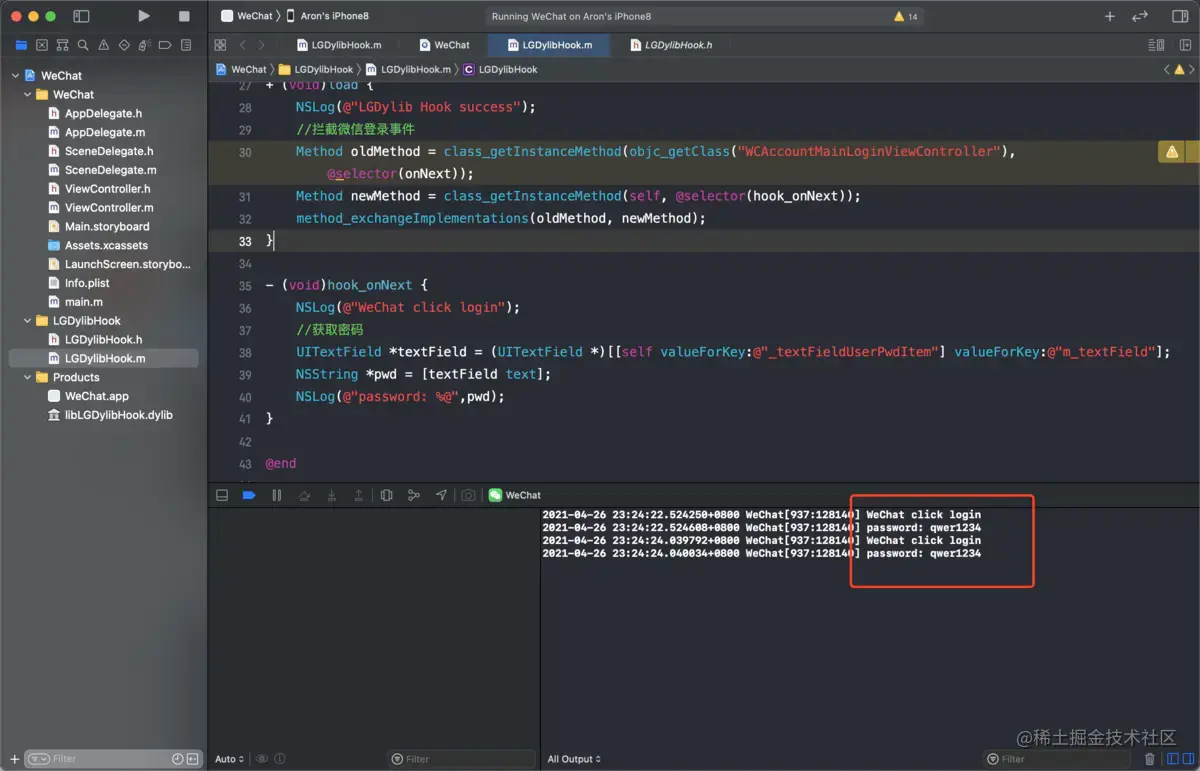Screen dimensions: 1200x771
Task: Toggle breakpoints activation
Action: [249, 495]
